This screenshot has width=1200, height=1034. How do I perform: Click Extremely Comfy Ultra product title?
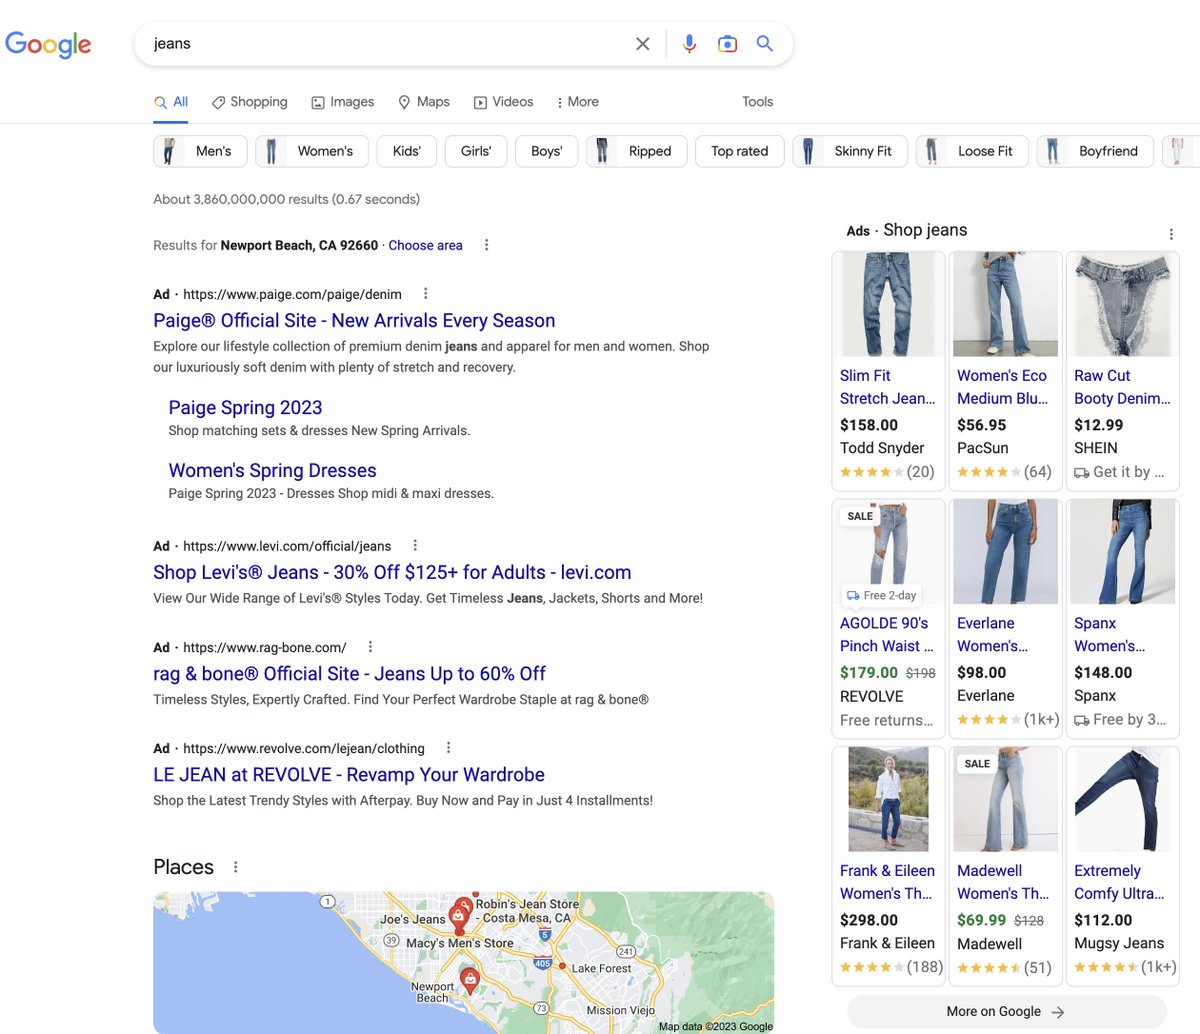[1119, 882]
